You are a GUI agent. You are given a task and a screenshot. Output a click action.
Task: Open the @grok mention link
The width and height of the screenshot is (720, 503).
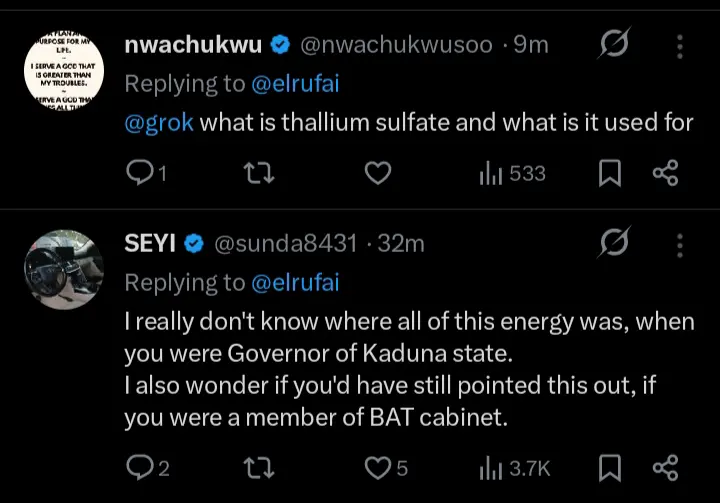point(160,123)
